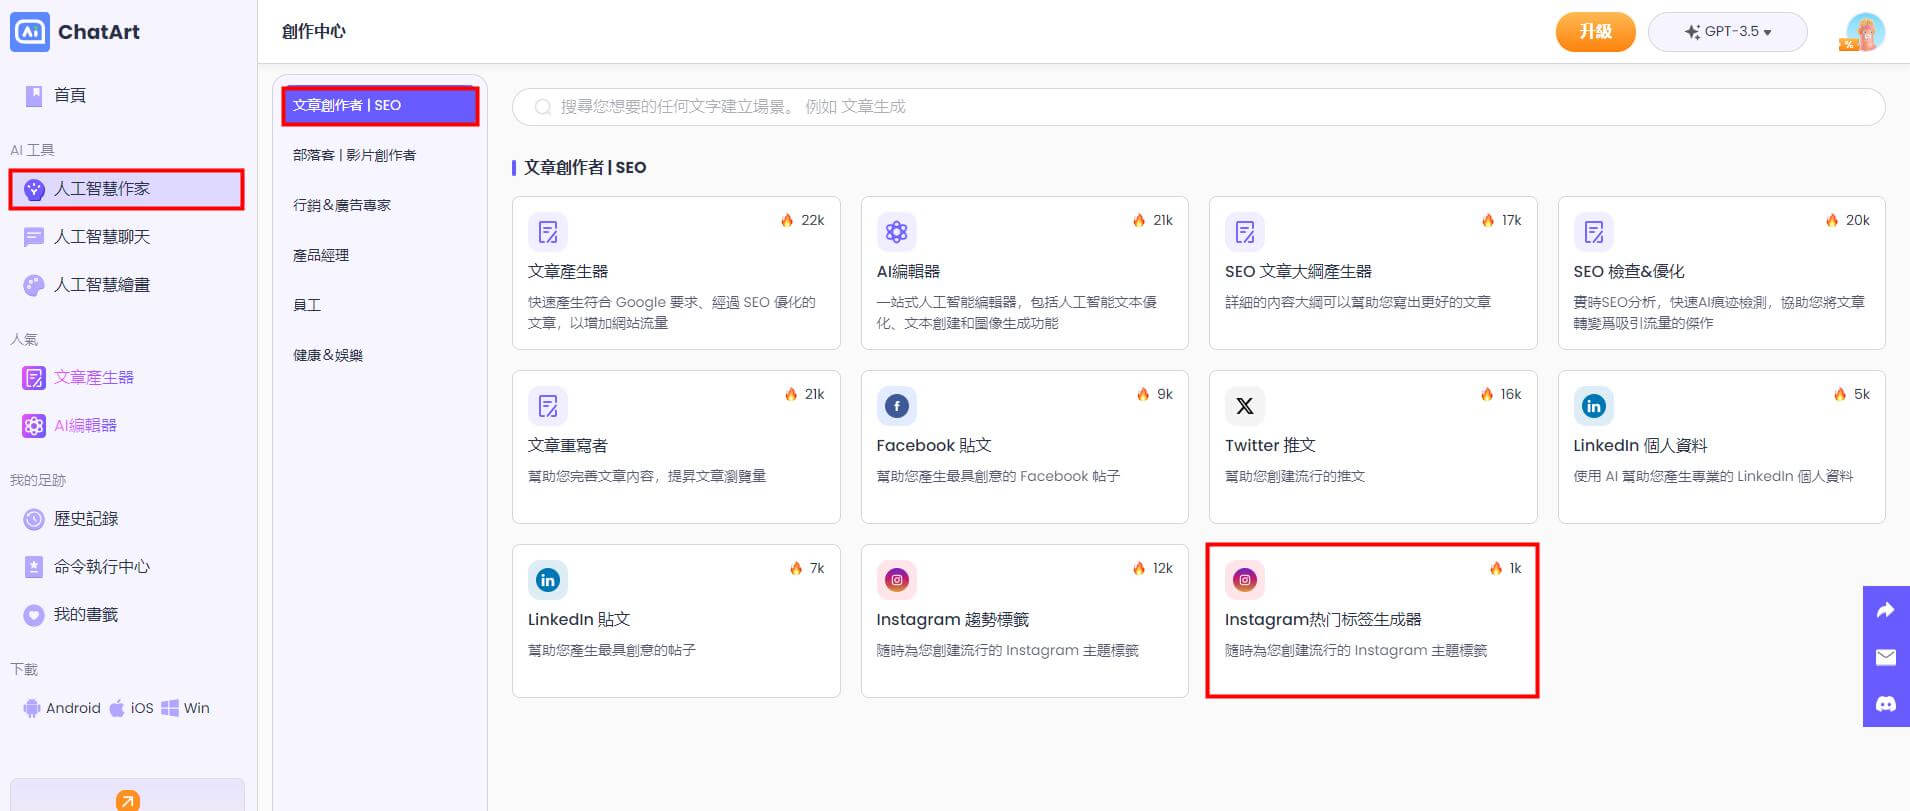Click the Facebook 貼文 icon

[896, 406]
